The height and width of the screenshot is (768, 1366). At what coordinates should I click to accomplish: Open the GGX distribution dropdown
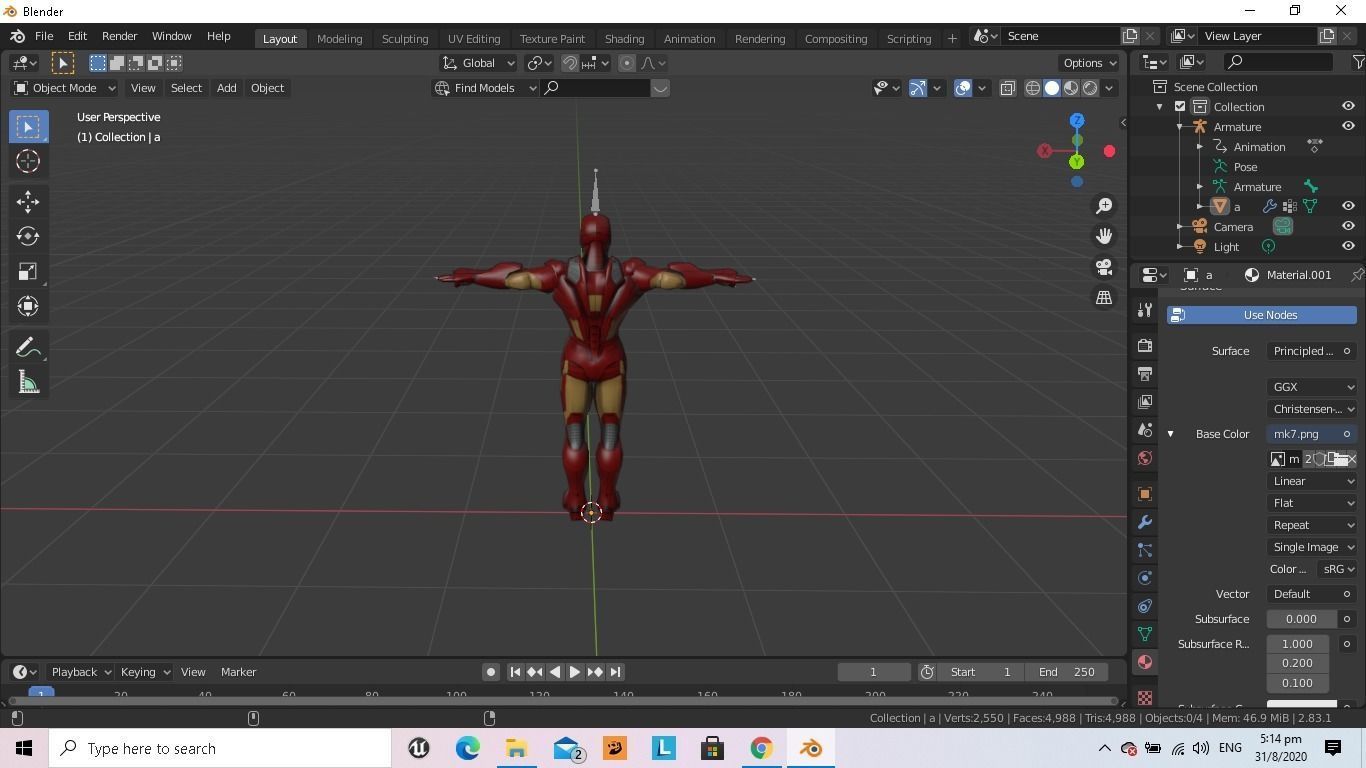pyautogui.click(x=1312, y=387)
